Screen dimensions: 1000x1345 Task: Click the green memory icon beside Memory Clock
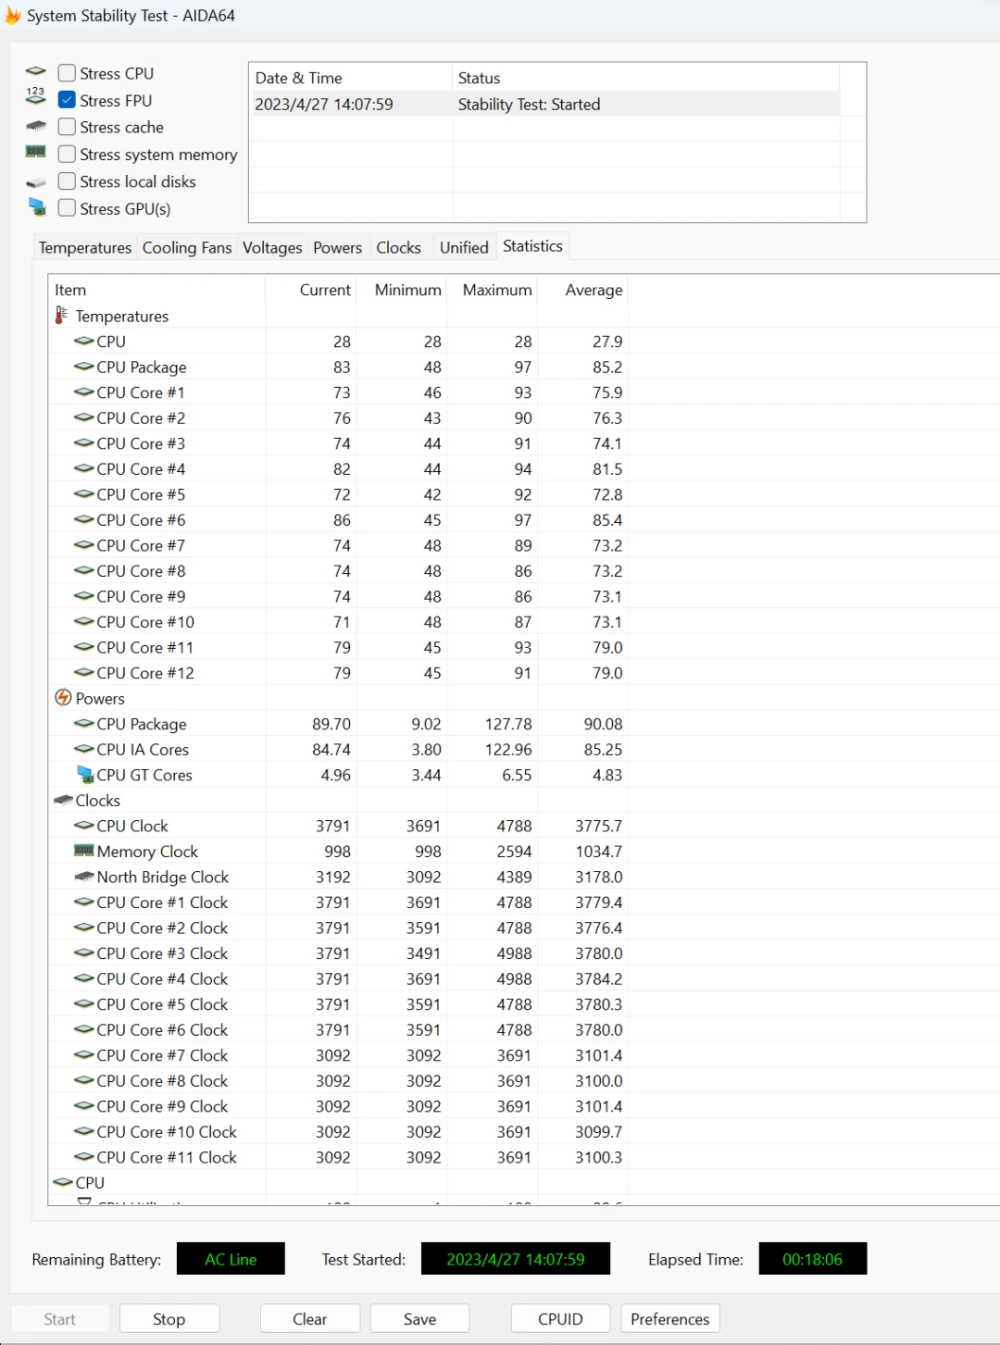pos(84,850)
